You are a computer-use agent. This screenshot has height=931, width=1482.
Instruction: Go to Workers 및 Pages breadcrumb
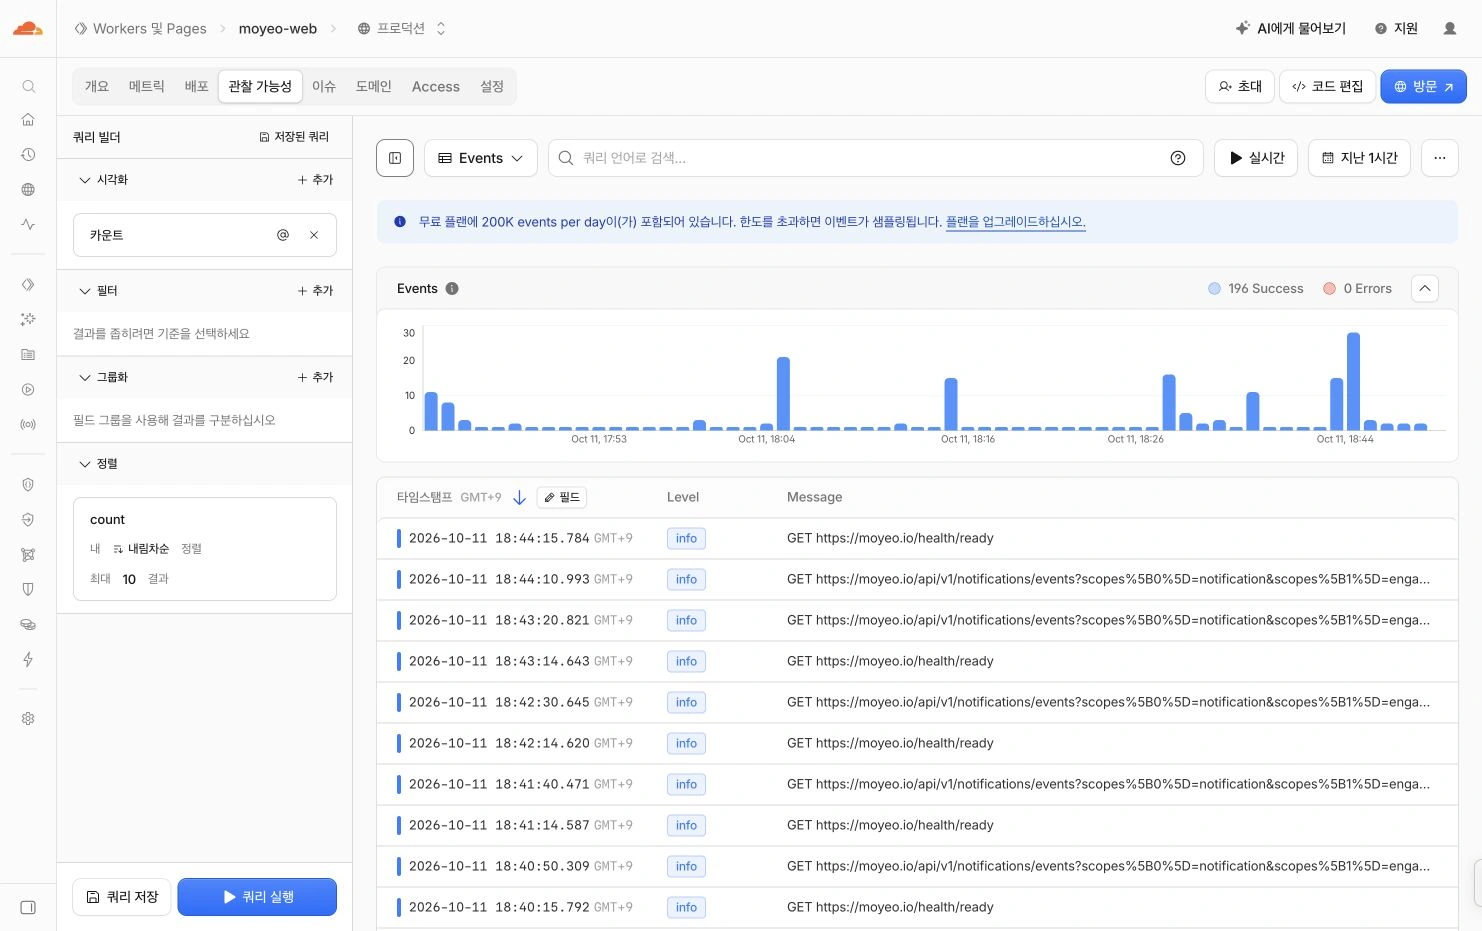coord(140,28)
